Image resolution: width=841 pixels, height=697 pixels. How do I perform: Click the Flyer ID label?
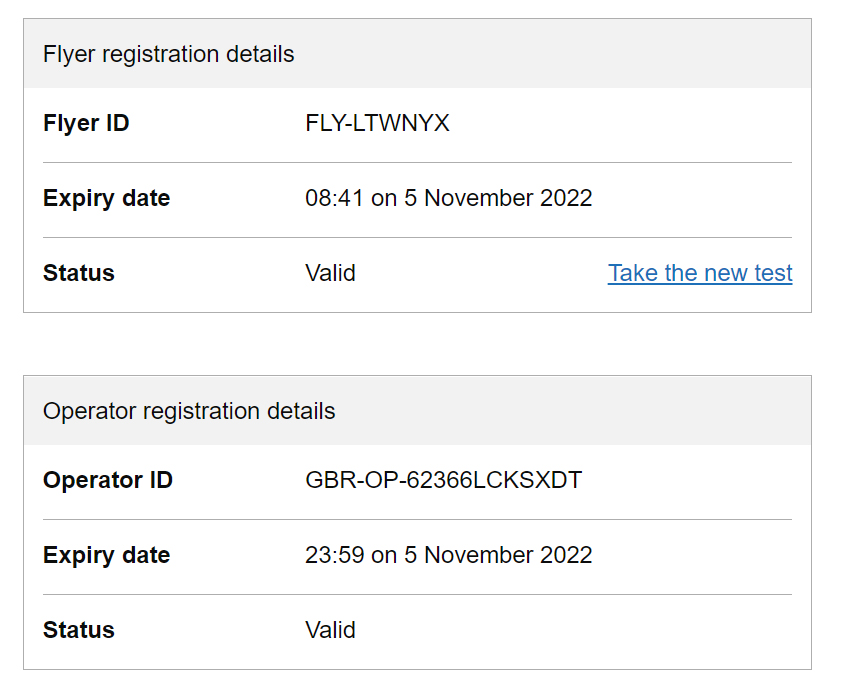click(x=86, y=123)
